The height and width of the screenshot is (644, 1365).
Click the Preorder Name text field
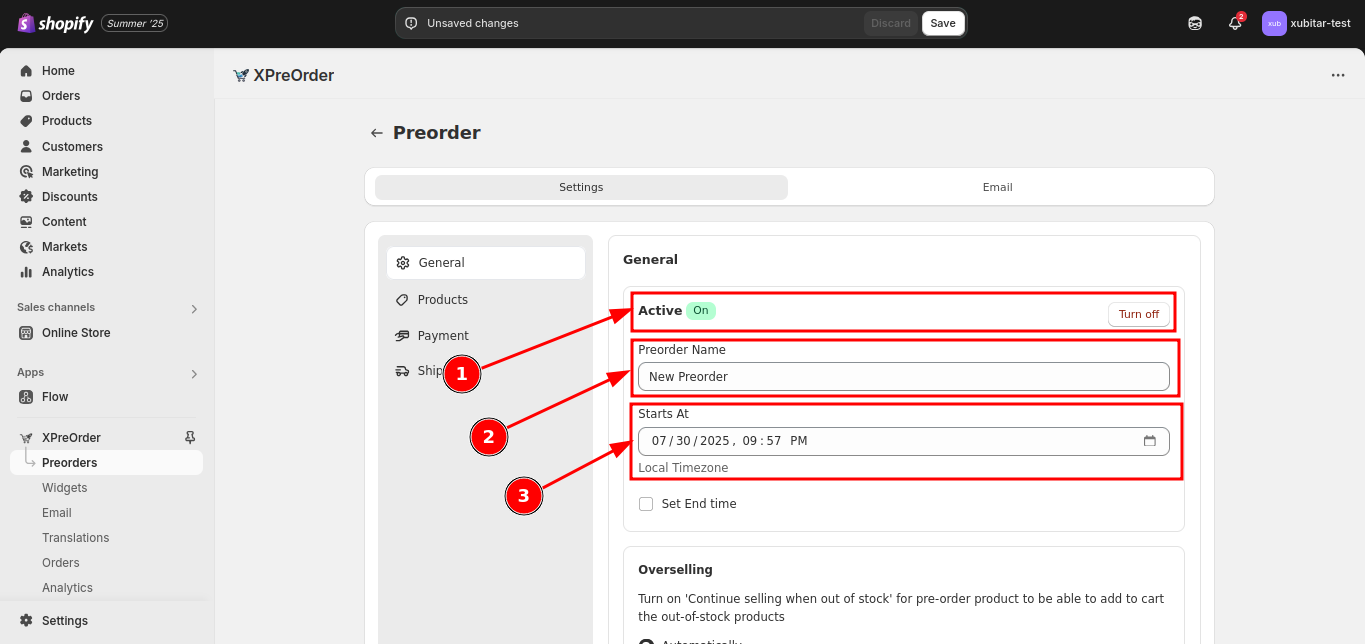[903, 377]
